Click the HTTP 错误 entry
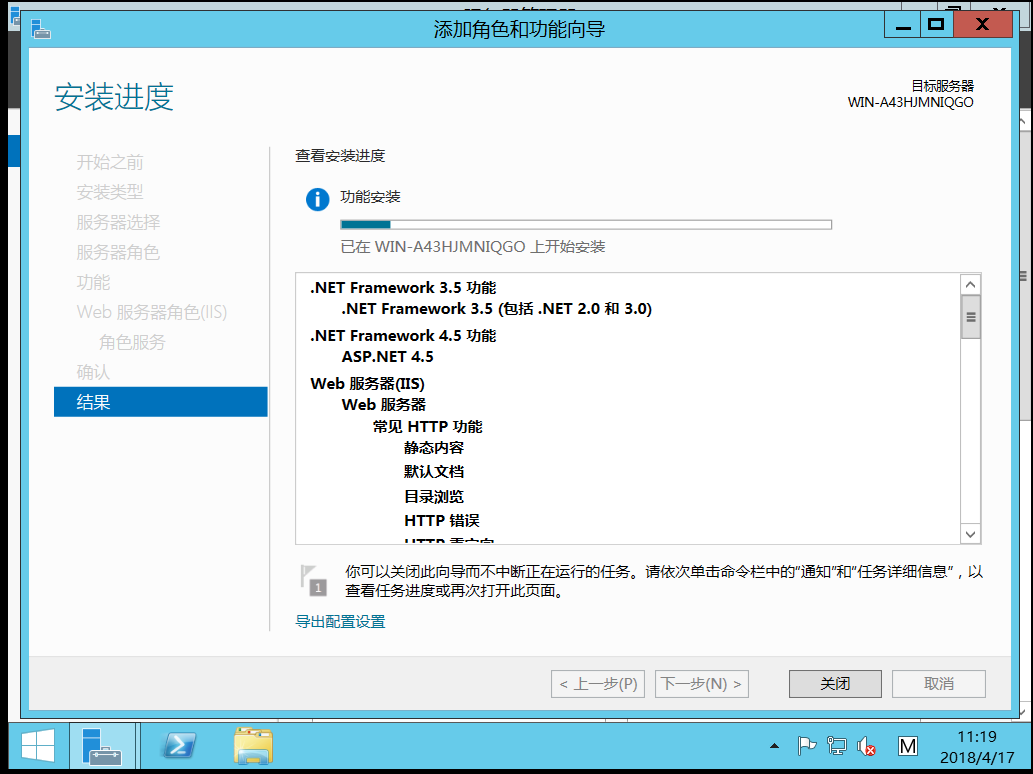 441,521
